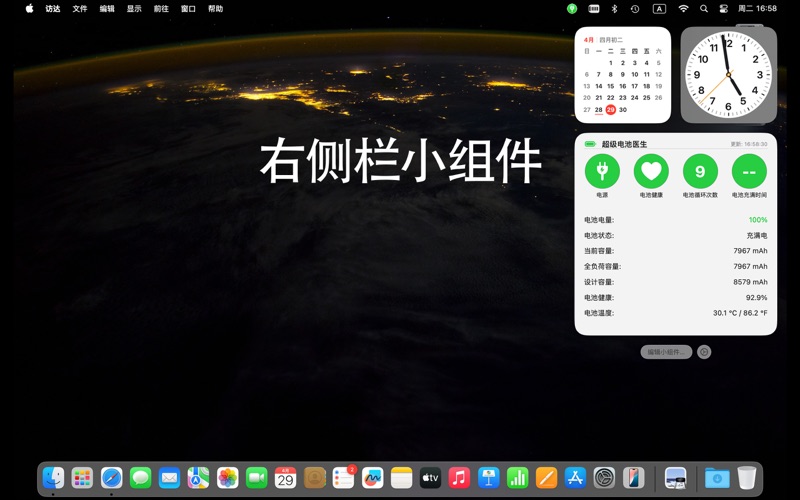The image size is (800, 500).
Task: Click the analog clock widget
Action: pos(729,75)
